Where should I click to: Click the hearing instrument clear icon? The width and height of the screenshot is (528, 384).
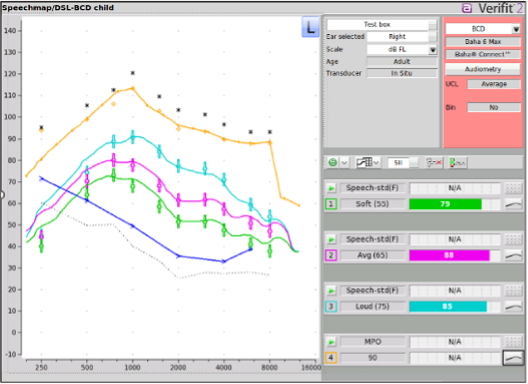coord(434,163)
